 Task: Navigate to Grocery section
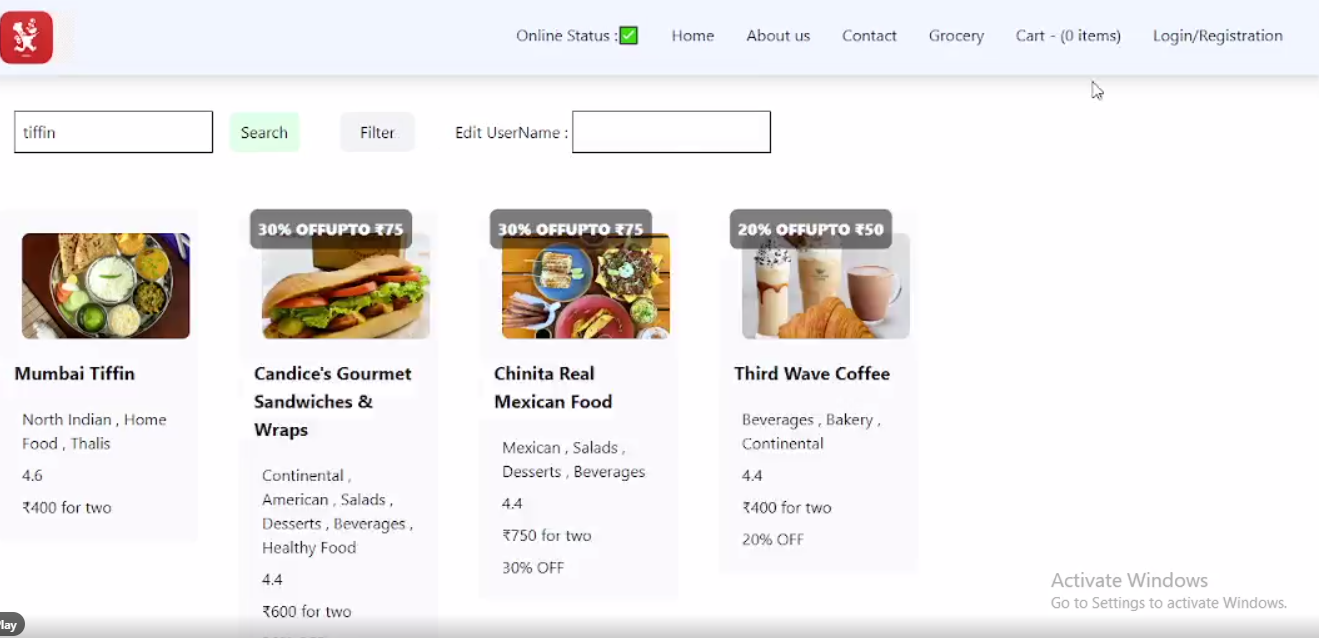[956, 36]
